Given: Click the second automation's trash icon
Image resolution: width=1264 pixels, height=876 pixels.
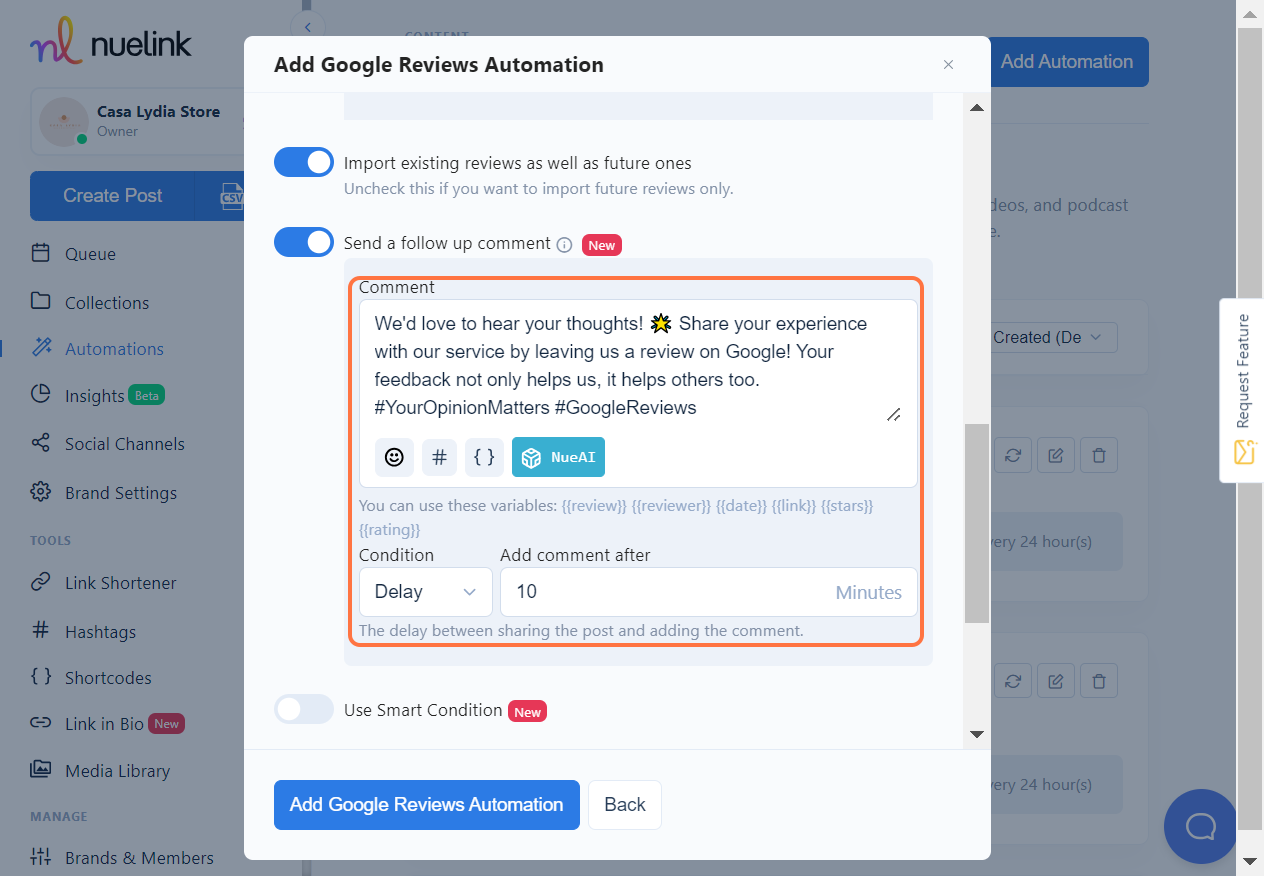Looking at the screenshot, I should click(1099, 682).
